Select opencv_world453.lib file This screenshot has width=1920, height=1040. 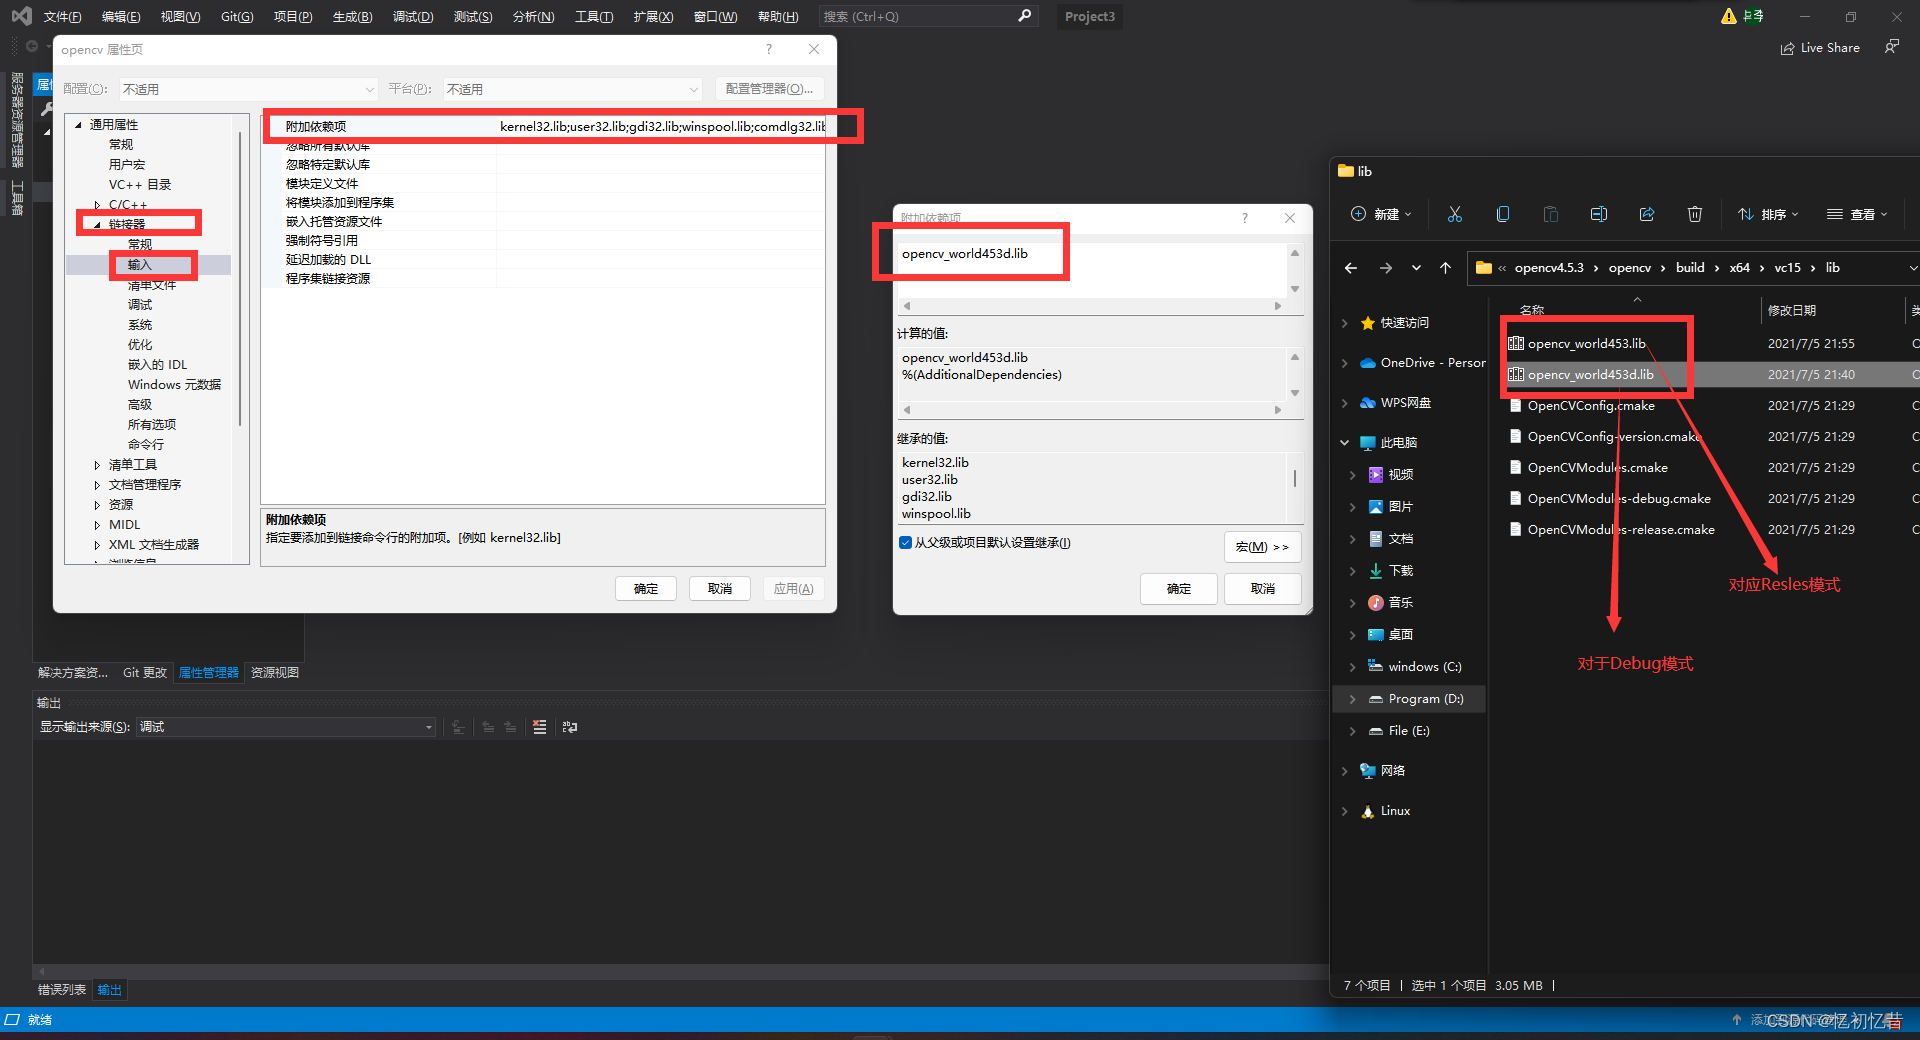1586,343
